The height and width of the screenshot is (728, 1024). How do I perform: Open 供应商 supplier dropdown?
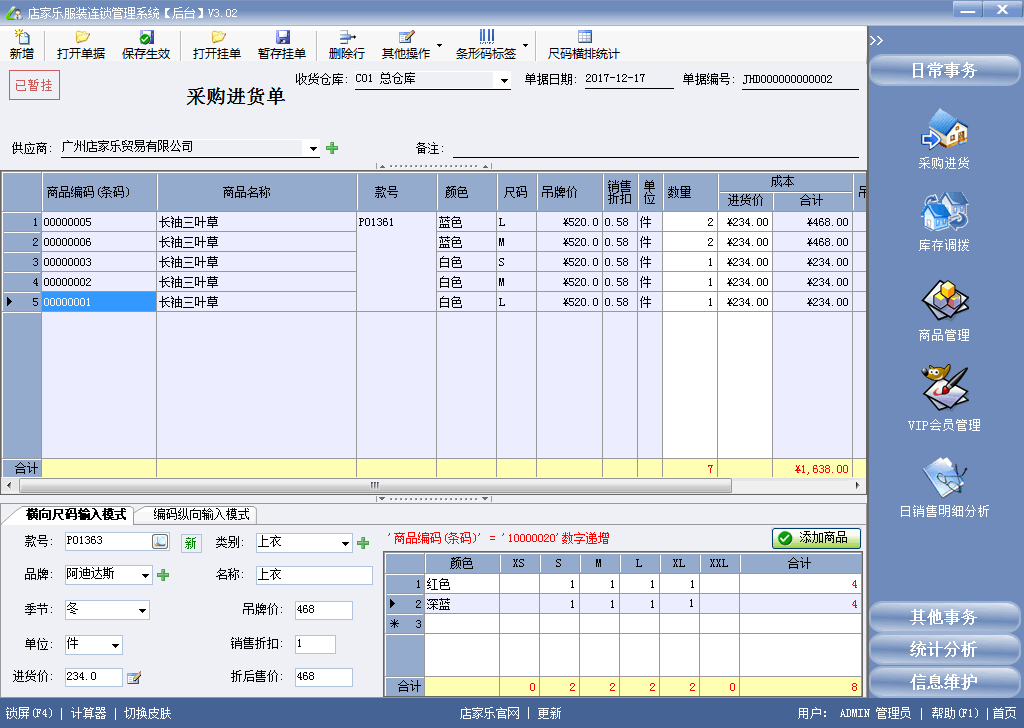313,149
